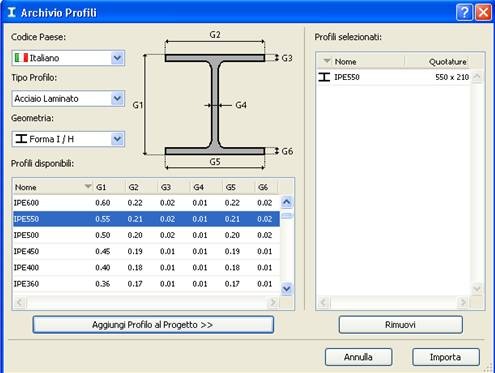
Task: Click the 0.18 G2 value of IPE400
Action: [135, 268]
